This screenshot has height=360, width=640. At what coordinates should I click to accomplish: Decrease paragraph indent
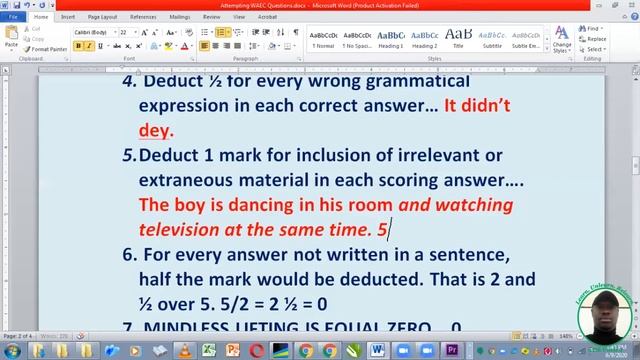coord(256,32)
